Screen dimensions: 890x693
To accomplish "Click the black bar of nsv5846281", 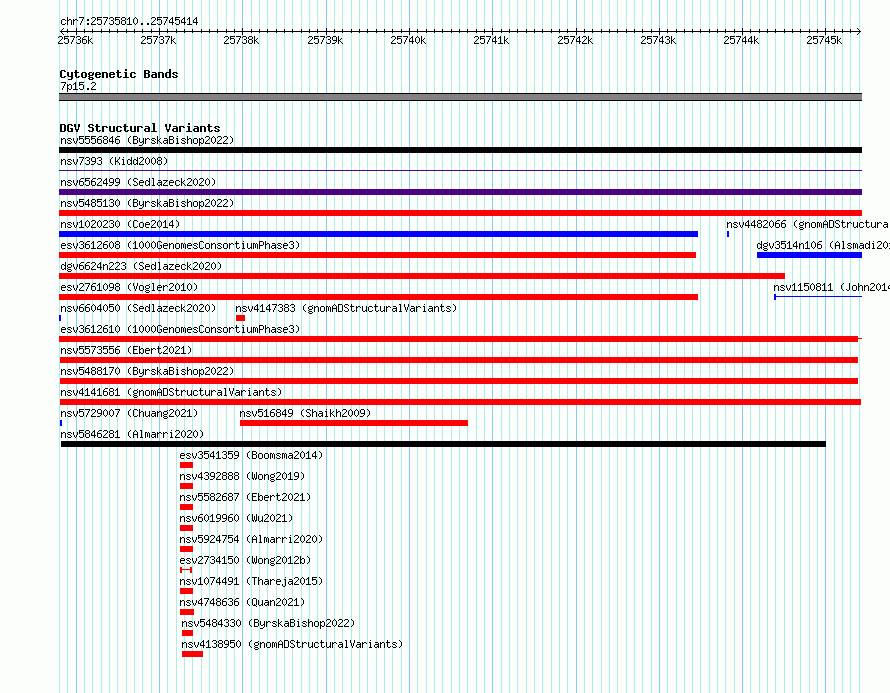I will [x=443, y=444].
